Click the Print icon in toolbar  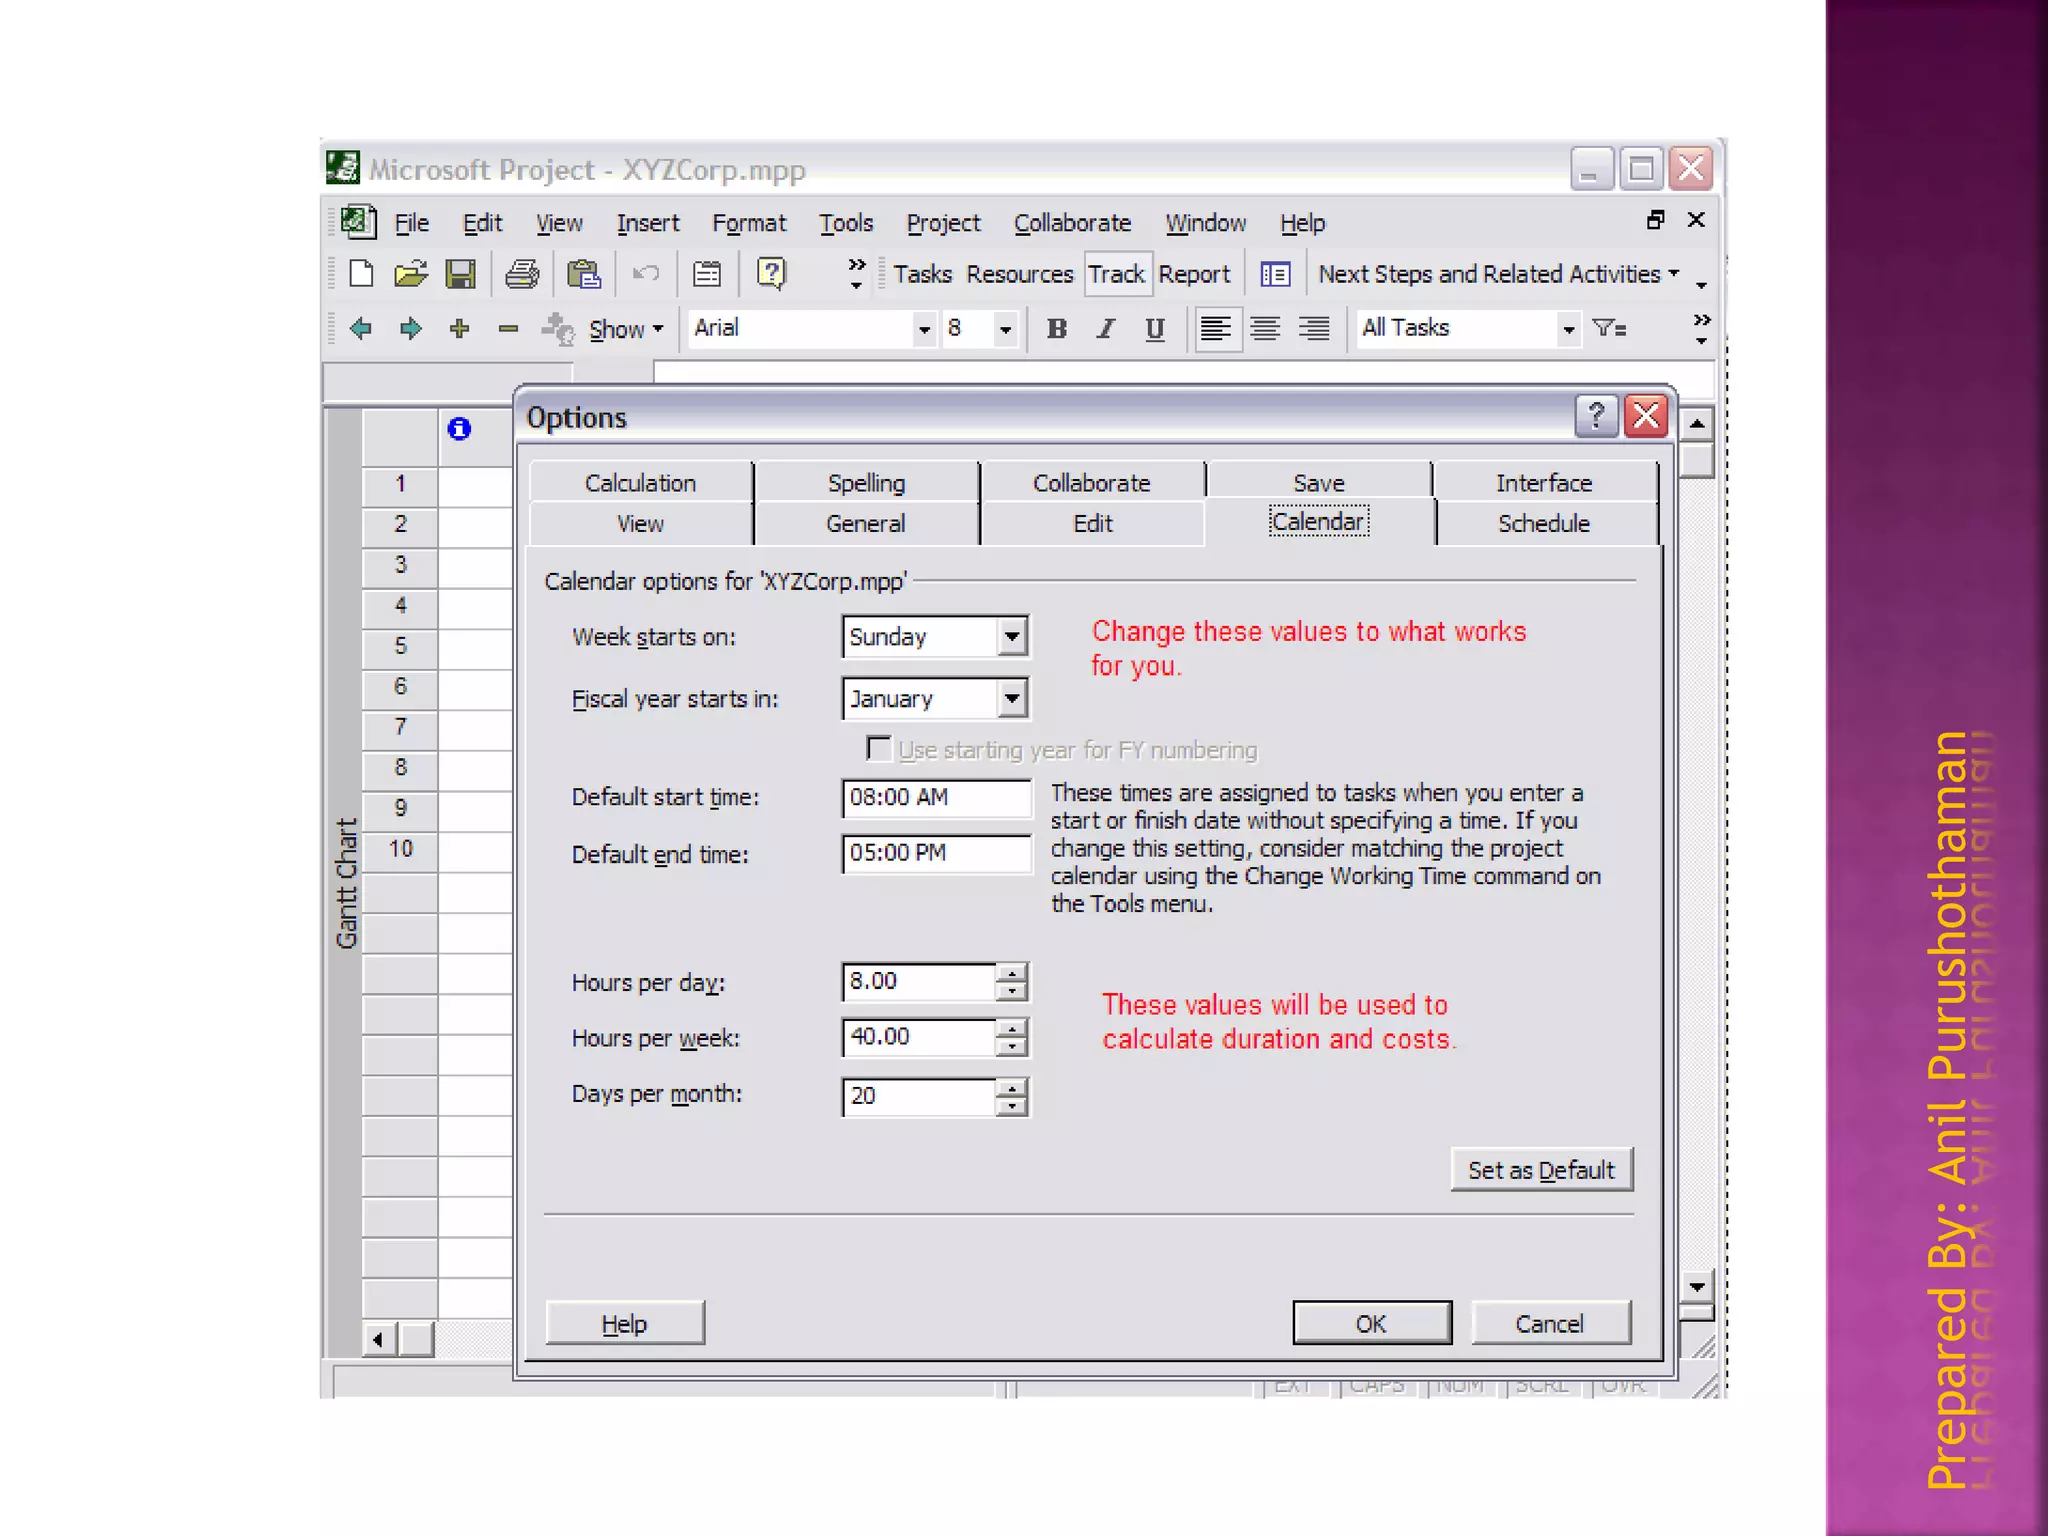pos(521,274)
